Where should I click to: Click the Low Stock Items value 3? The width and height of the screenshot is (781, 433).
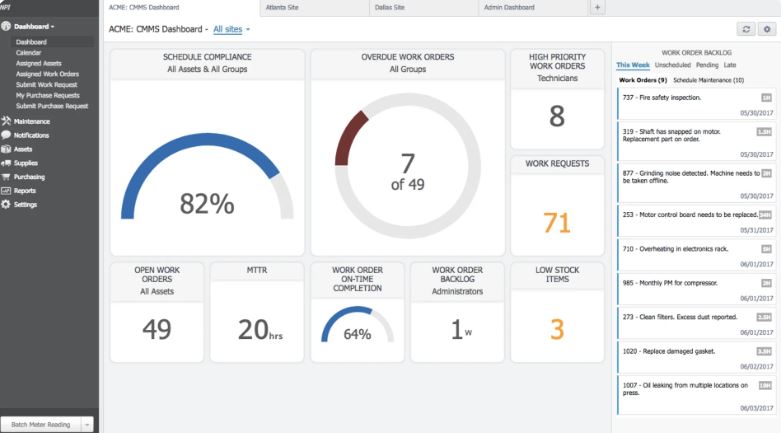[557, 329]
